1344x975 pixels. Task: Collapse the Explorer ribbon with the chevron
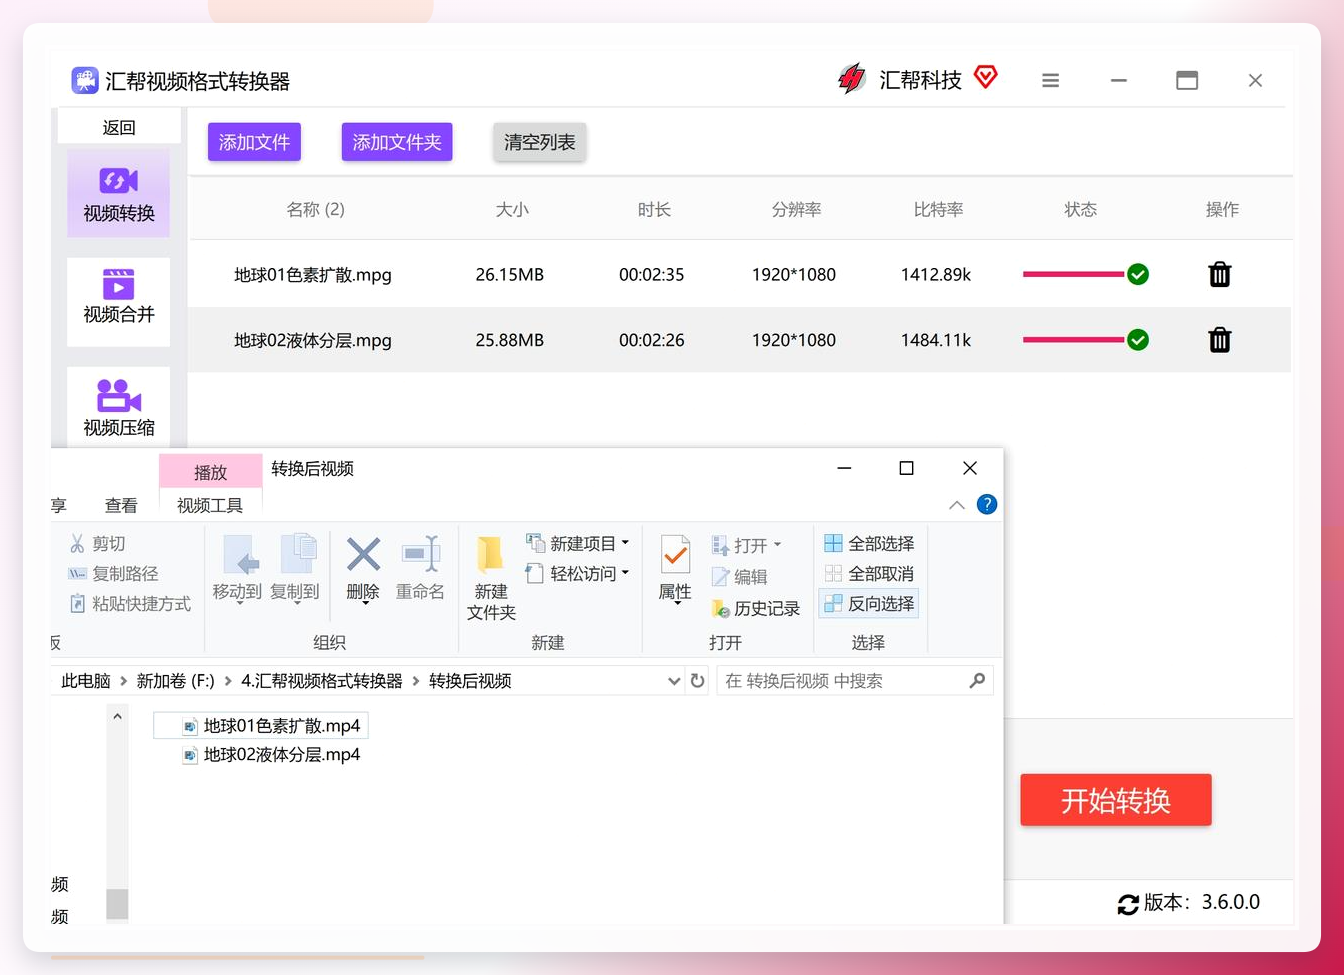click(x=957, y=505)
